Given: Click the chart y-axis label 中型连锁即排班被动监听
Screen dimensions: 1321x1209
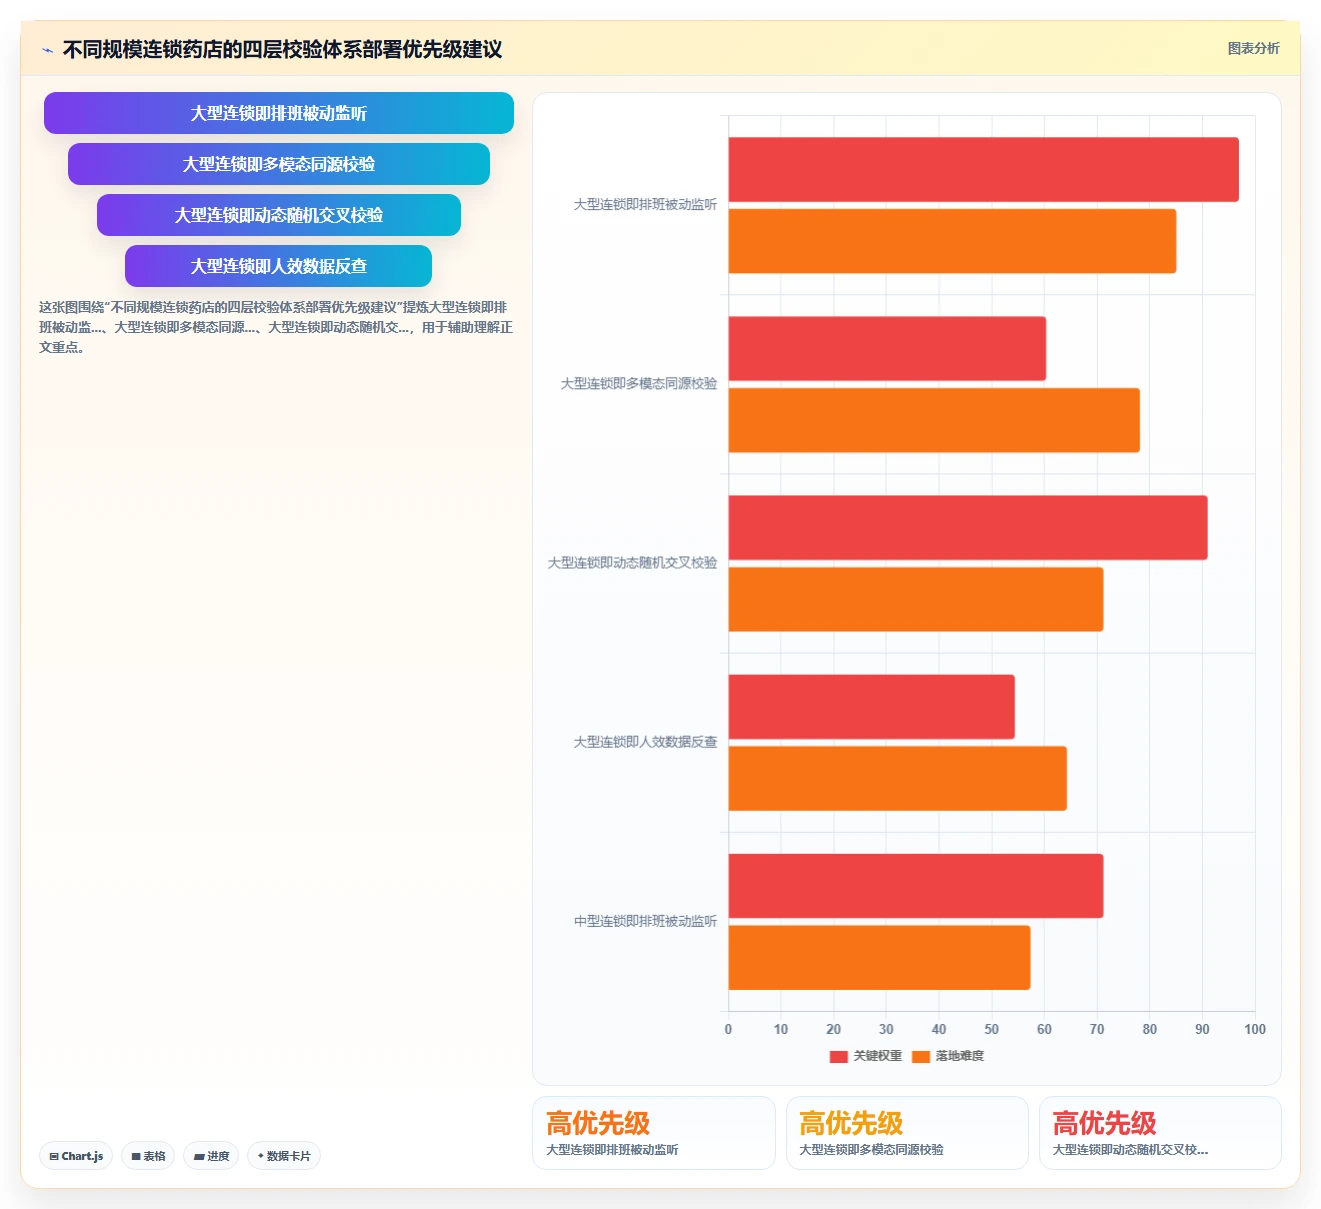Looking at the screenshot, I should tap(645, 921).
